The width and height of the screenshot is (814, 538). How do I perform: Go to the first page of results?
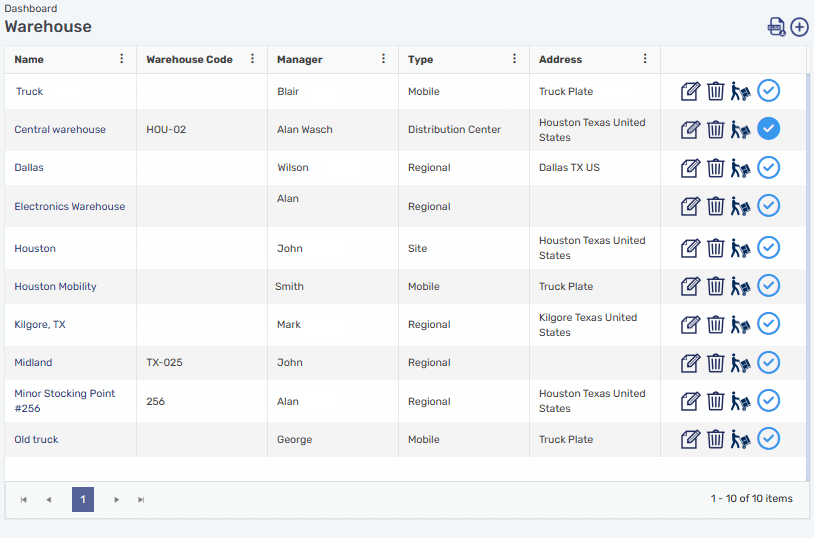pyautogui.click(x=23, y=500)
